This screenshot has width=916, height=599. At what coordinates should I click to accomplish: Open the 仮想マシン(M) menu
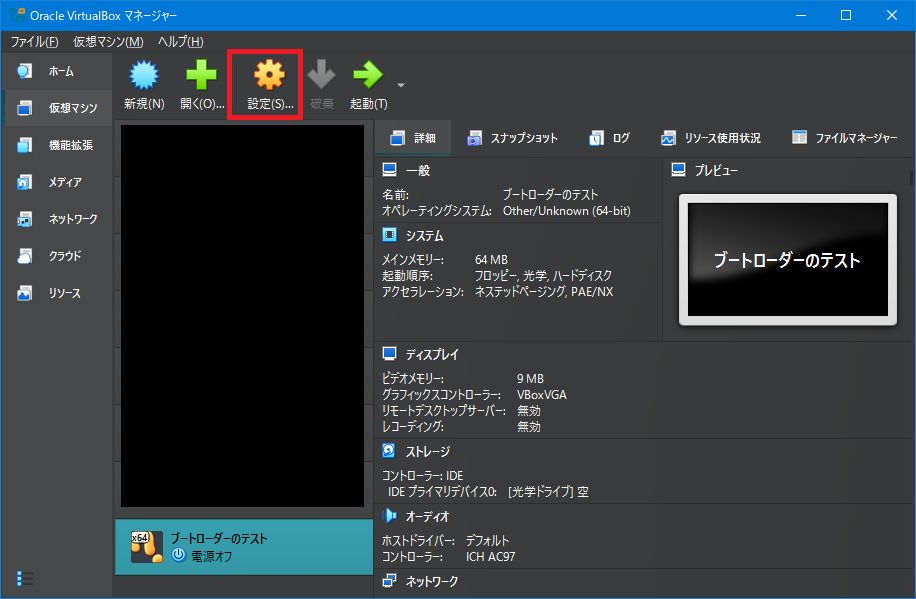coord(108,41)
